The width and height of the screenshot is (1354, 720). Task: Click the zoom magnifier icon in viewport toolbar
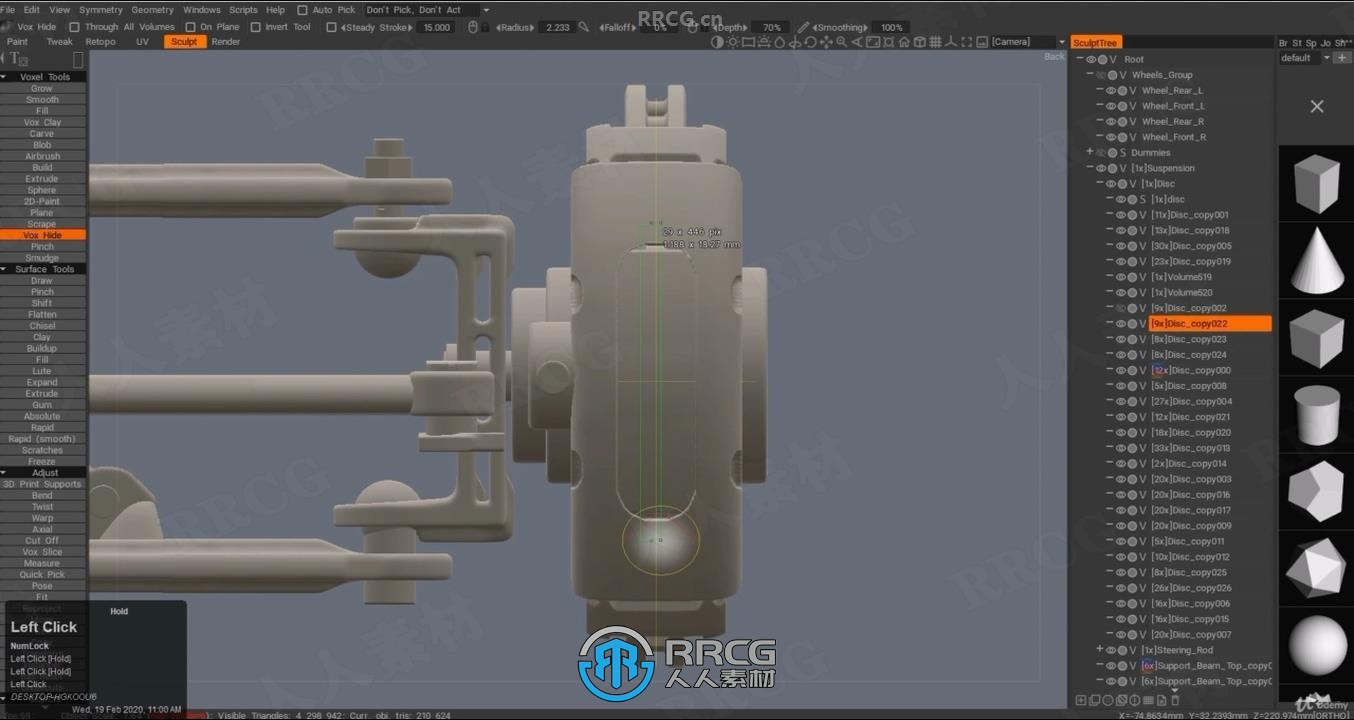pos(842,42)
